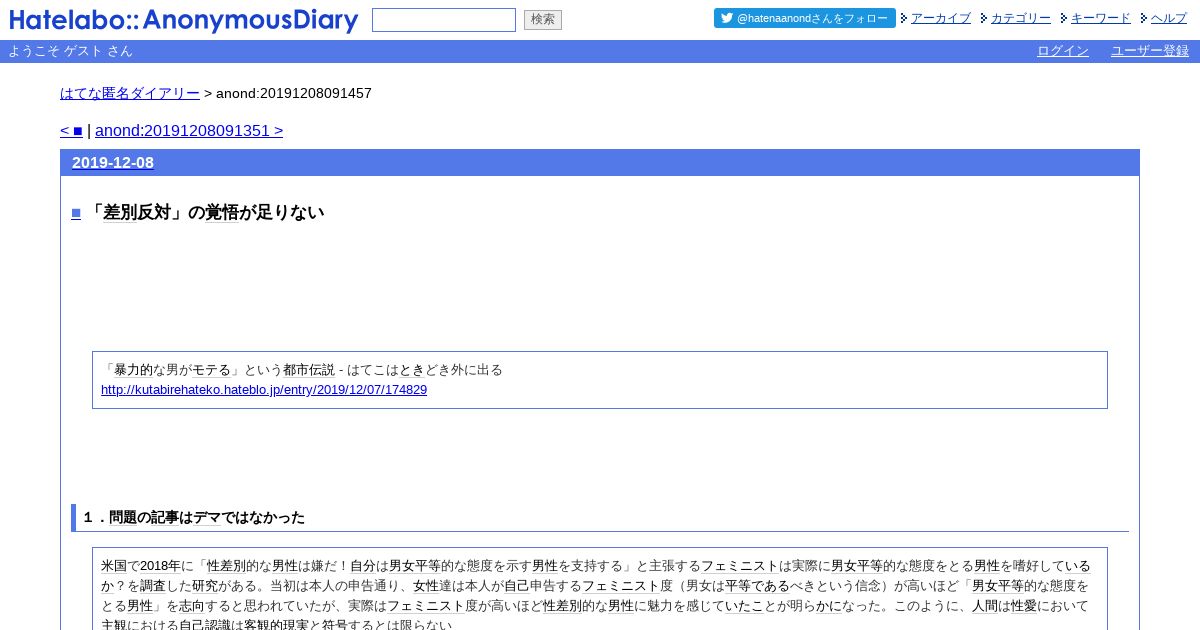Open the キーワード keyword link
Screen dimensions: 1200x630
coord(1101,18)
